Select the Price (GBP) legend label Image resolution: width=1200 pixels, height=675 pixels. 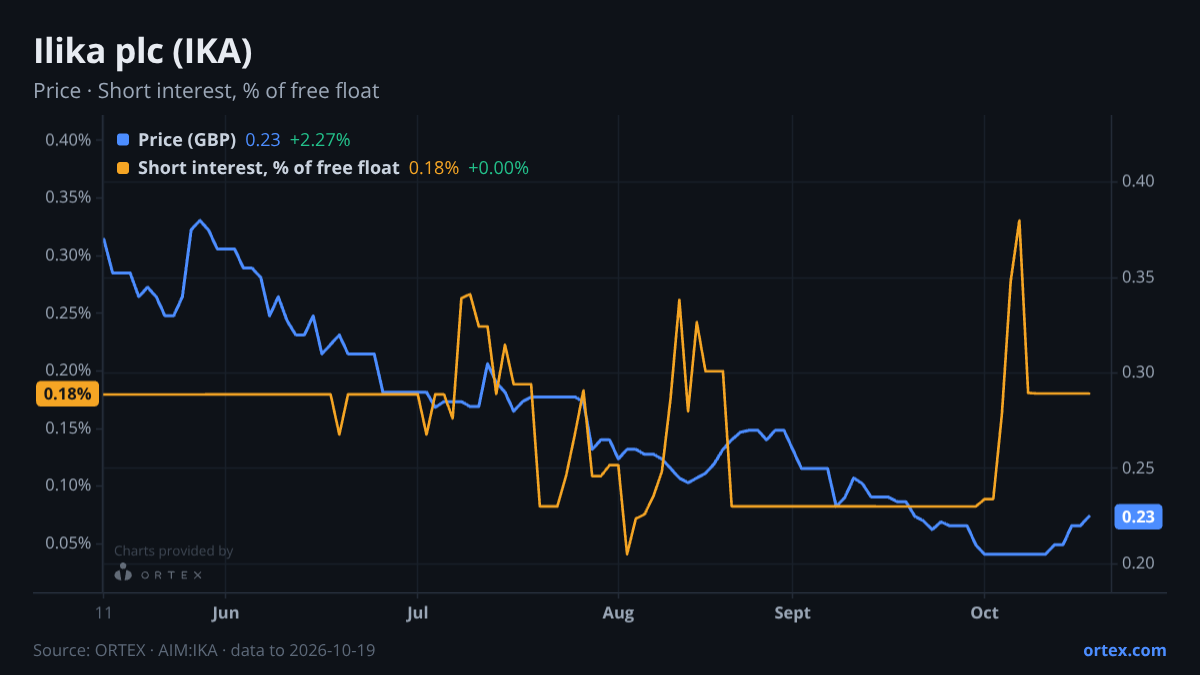pos(187,140)
